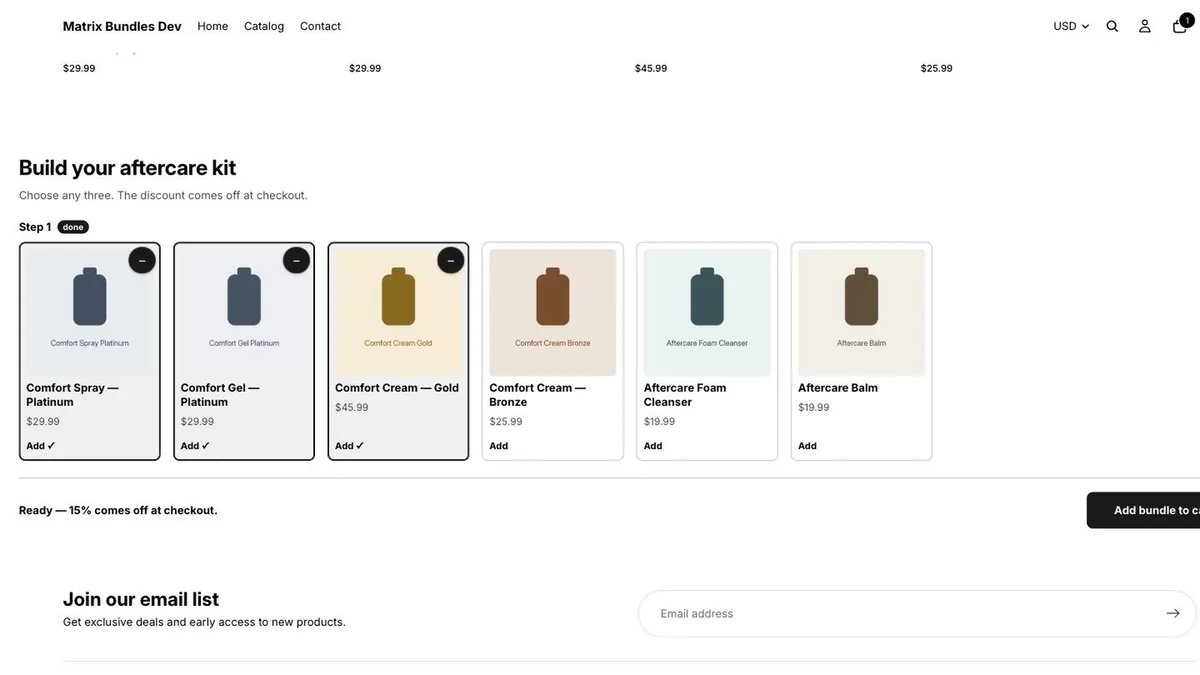Click the $45.99 price on Comfort Cream Gold card
The width and height of the screenshot is (1200, 675).
click(x=352, y=408)
